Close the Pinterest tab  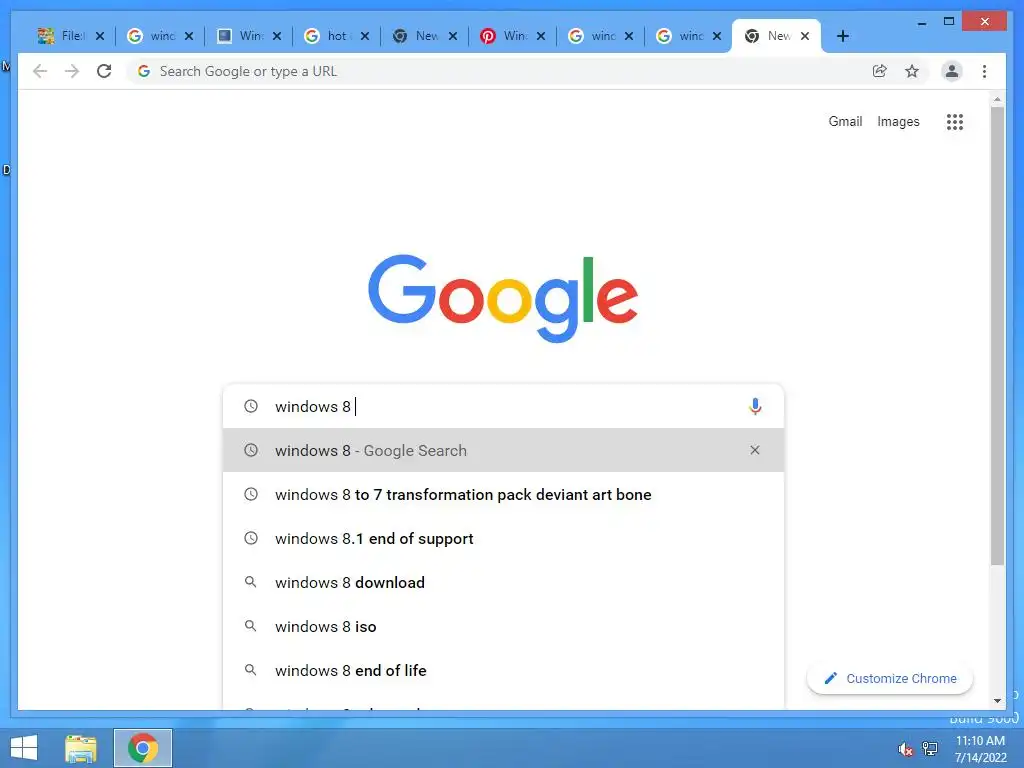[x=541, y=36]
